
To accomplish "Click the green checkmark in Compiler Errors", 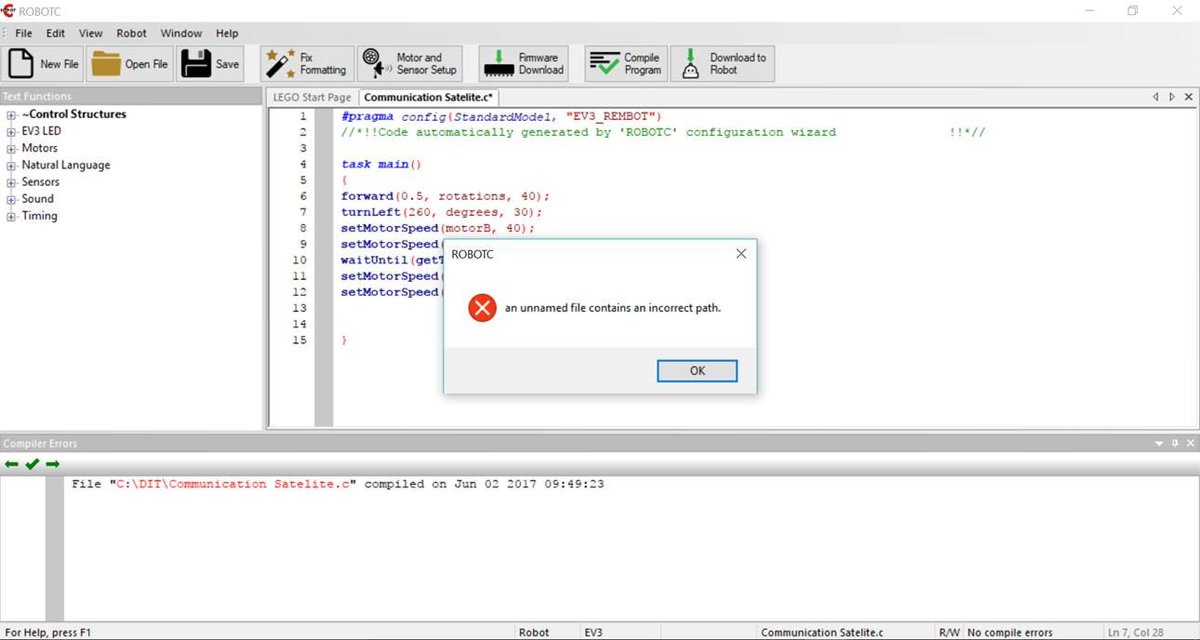I will pos(32,464).
